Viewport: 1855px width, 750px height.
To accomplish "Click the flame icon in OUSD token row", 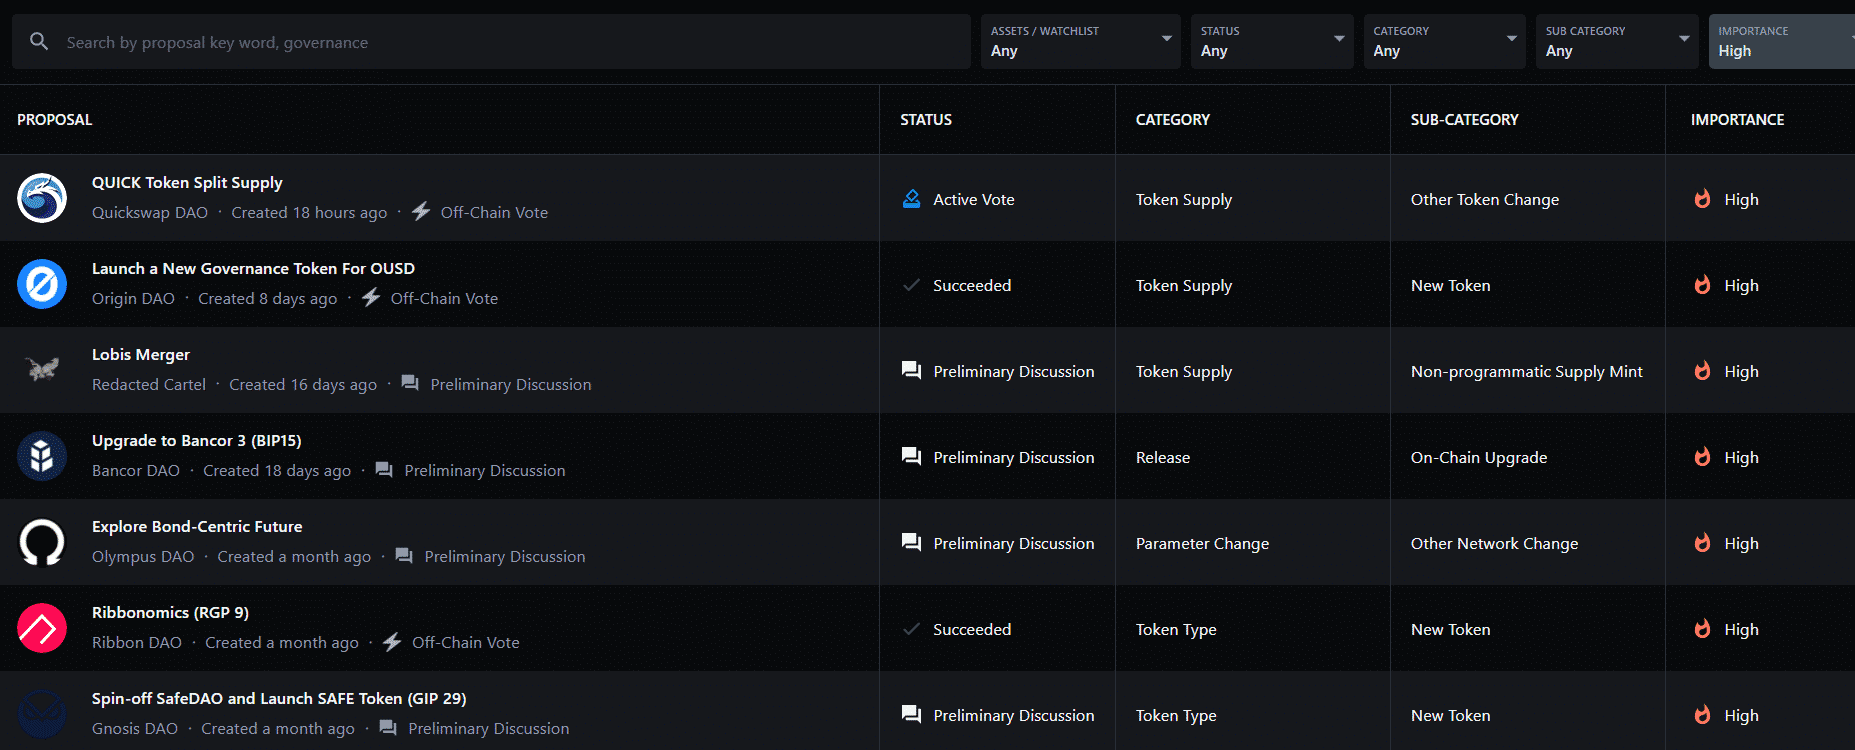I will (1702, 285).
